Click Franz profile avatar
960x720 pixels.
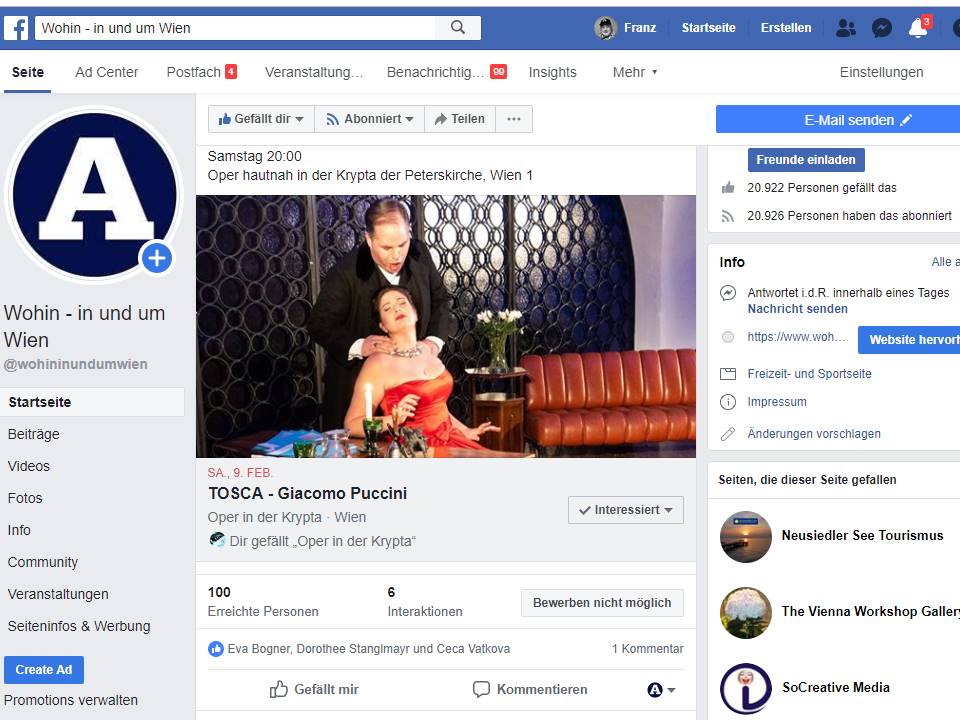pos(606,28)
